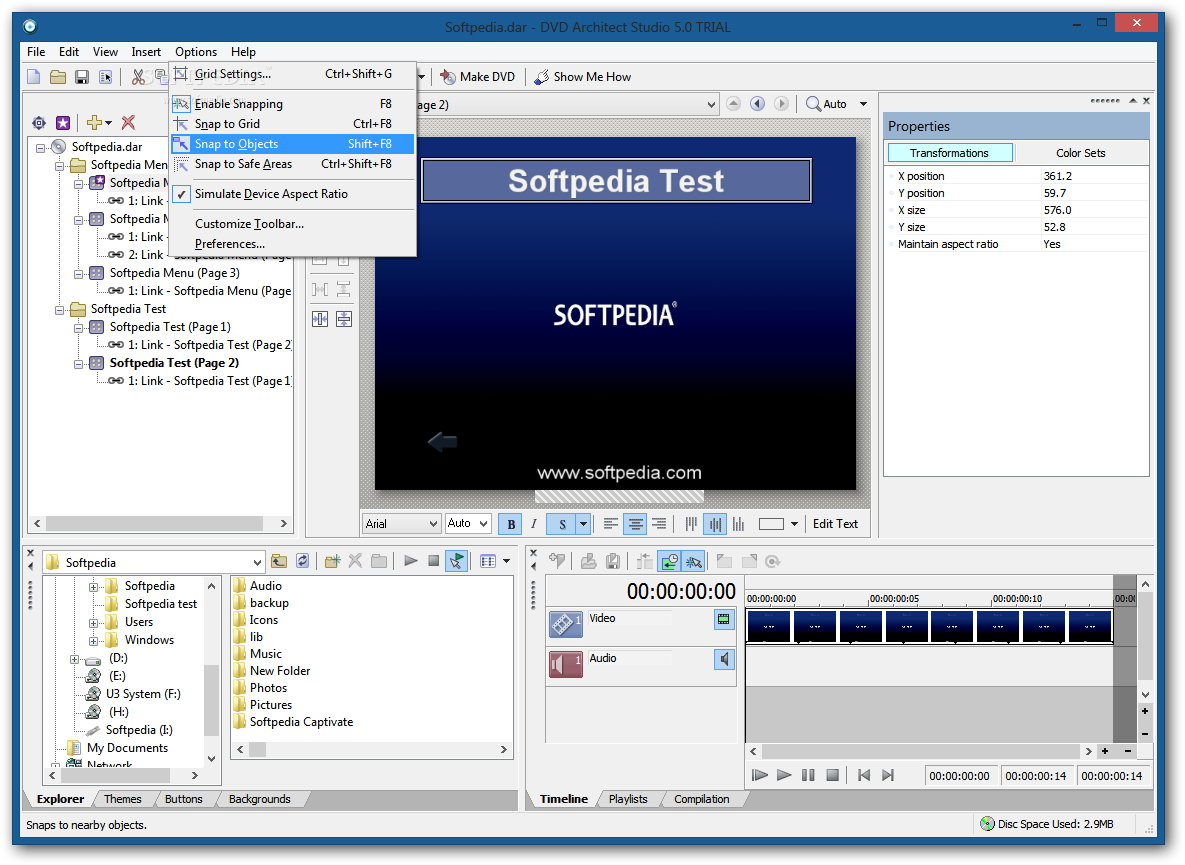Open Preferences from Options menu
The image size is (1185, 865).
(x=292, y=244)
